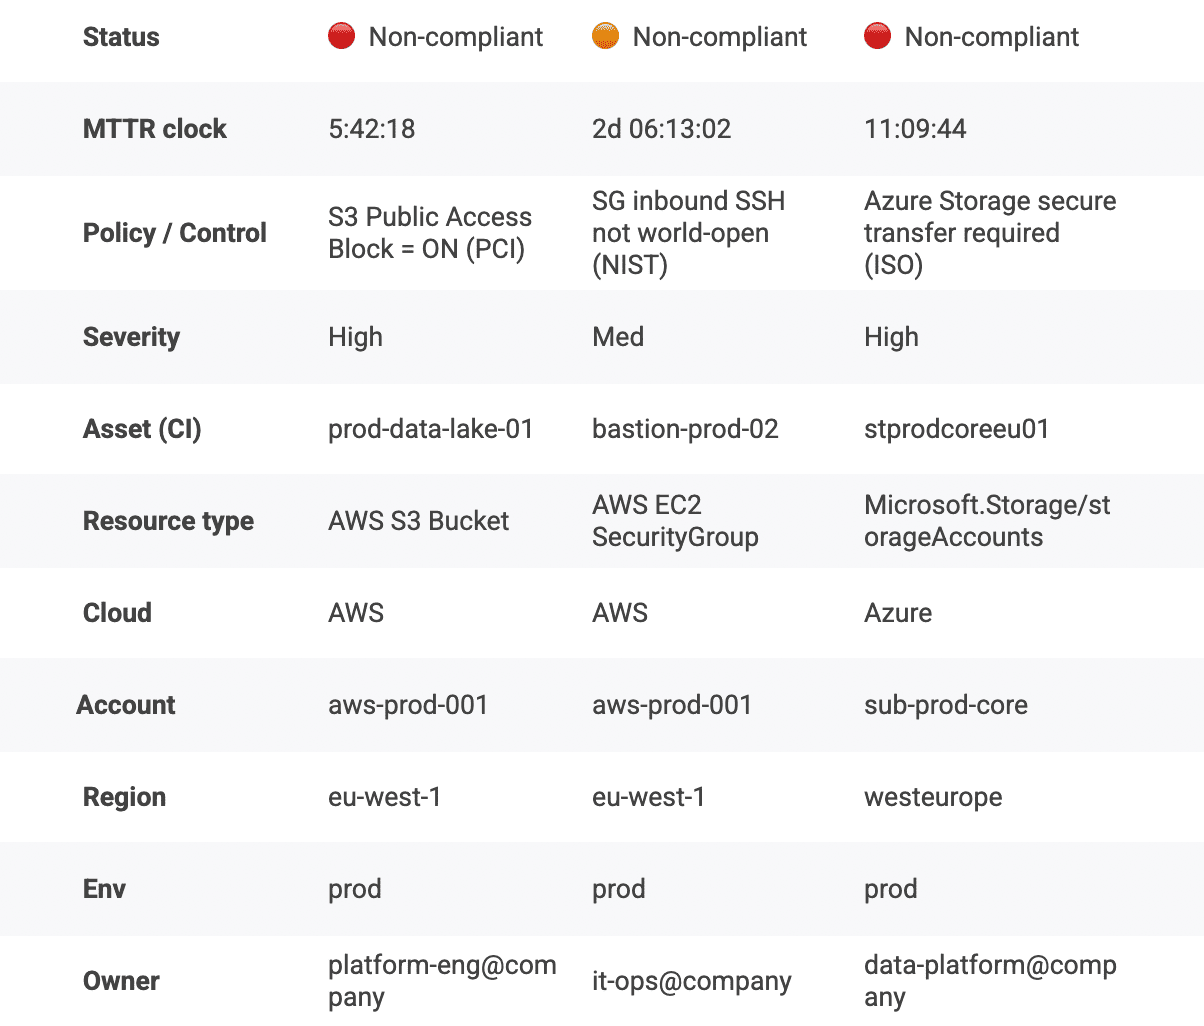This screenshot has width=1204, height=1026.
Task: Click the westeurope region cell
Action: point(932,797)
